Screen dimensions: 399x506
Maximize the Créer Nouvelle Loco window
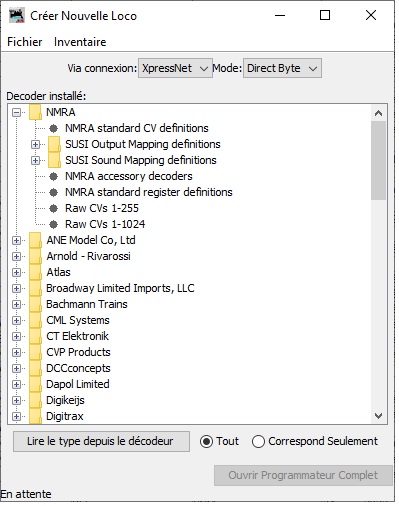(x=325, y=15)
